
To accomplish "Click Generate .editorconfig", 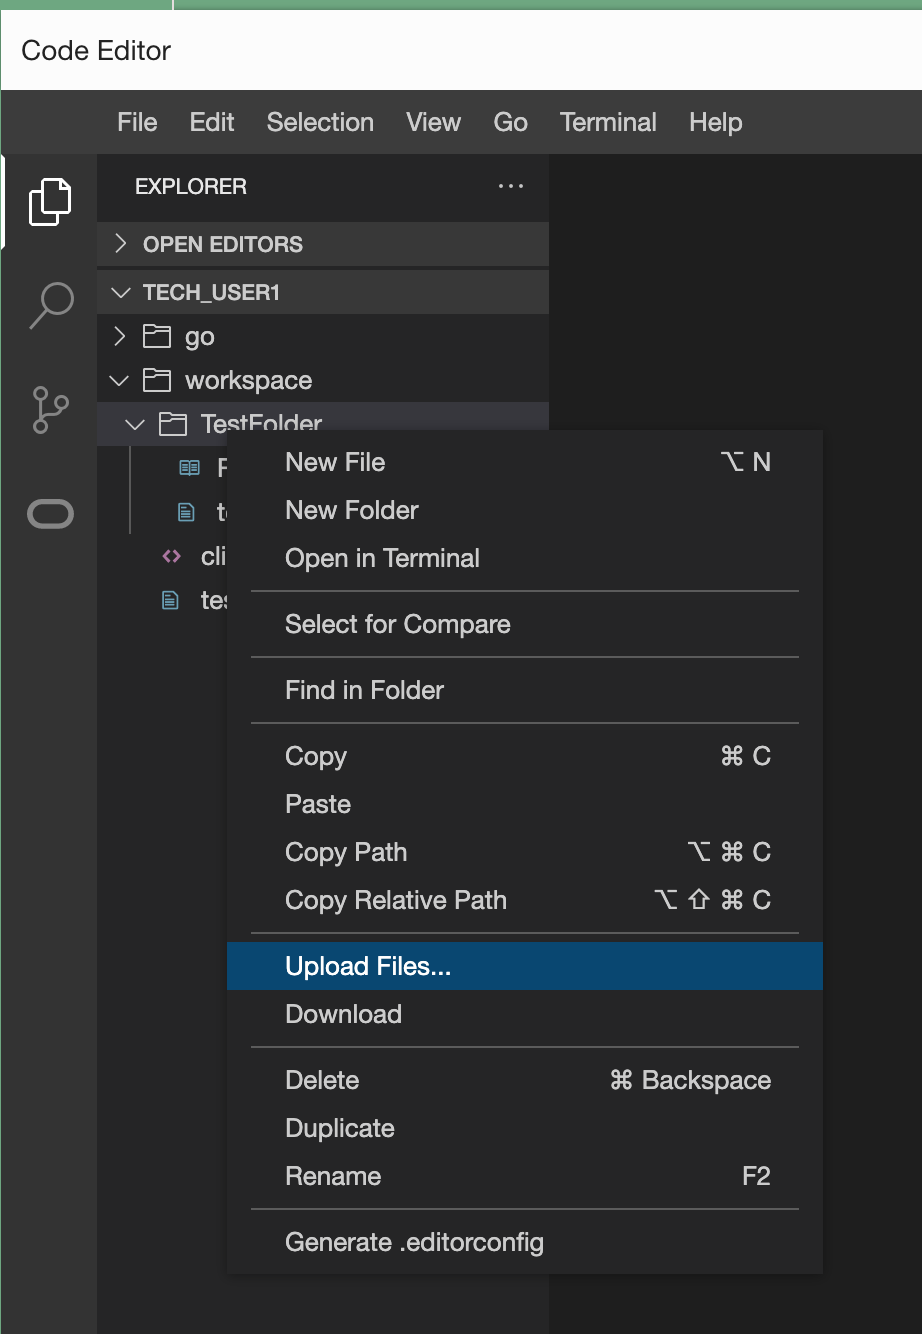I will coord(414,1242).
